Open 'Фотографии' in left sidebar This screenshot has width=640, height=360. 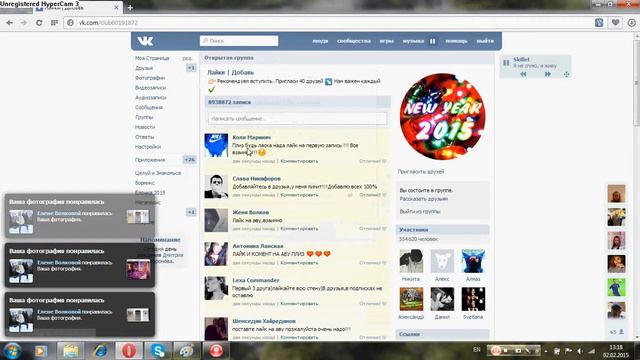[150, 78]
